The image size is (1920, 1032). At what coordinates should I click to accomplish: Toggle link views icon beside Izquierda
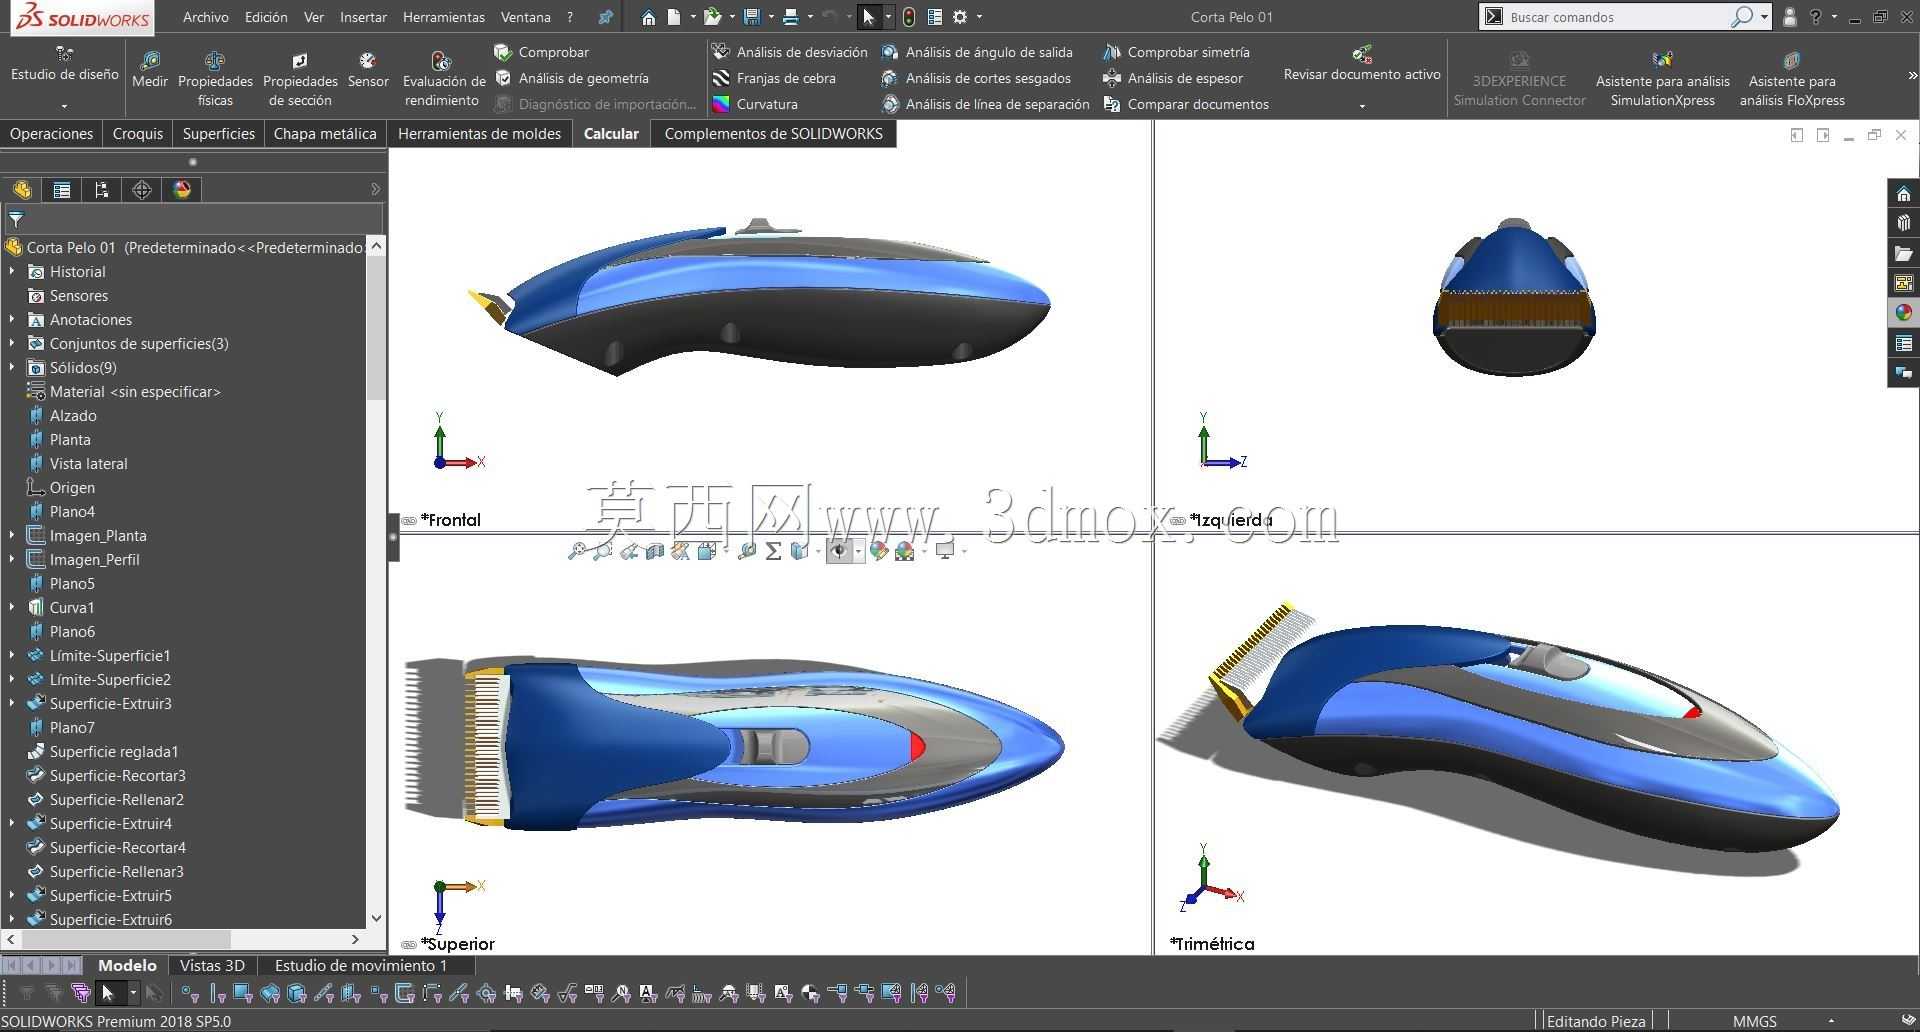[x=1178, y=521]
